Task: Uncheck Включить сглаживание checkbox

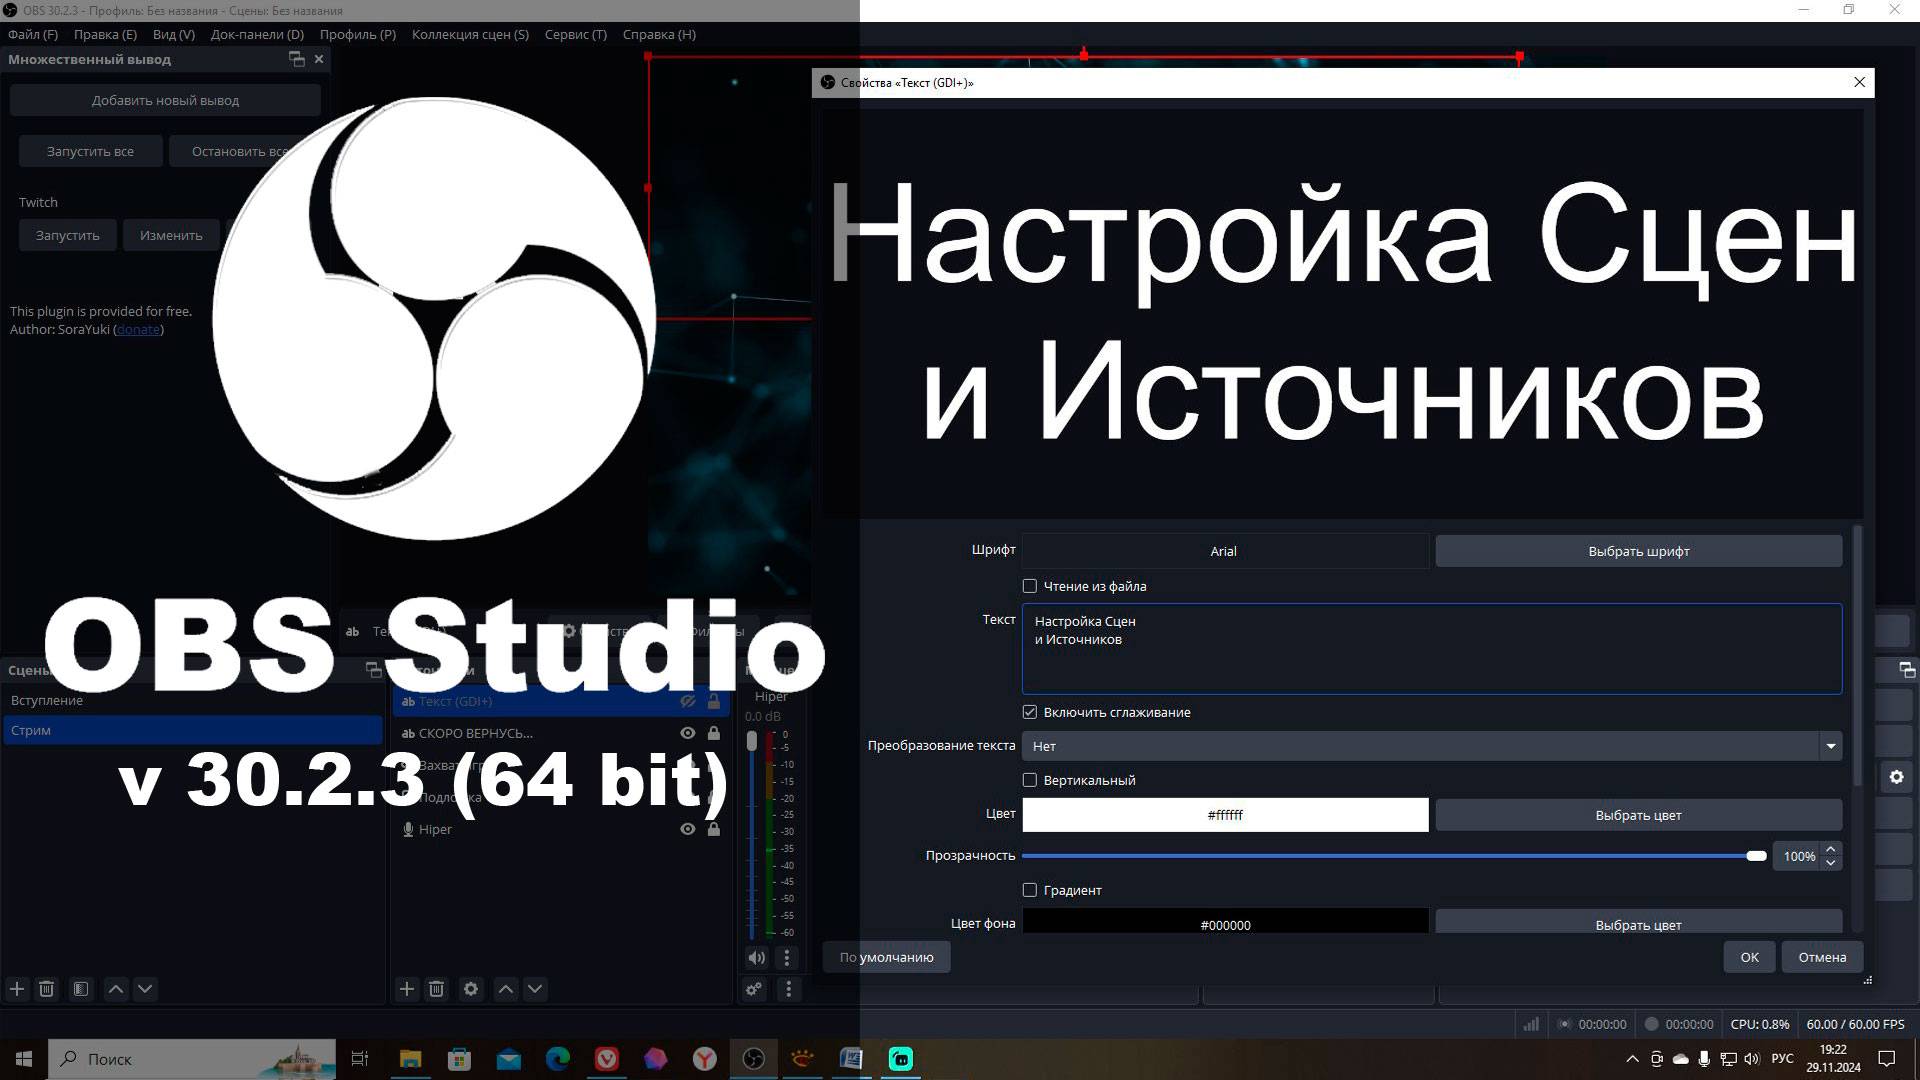Action: click(1030, 712)
